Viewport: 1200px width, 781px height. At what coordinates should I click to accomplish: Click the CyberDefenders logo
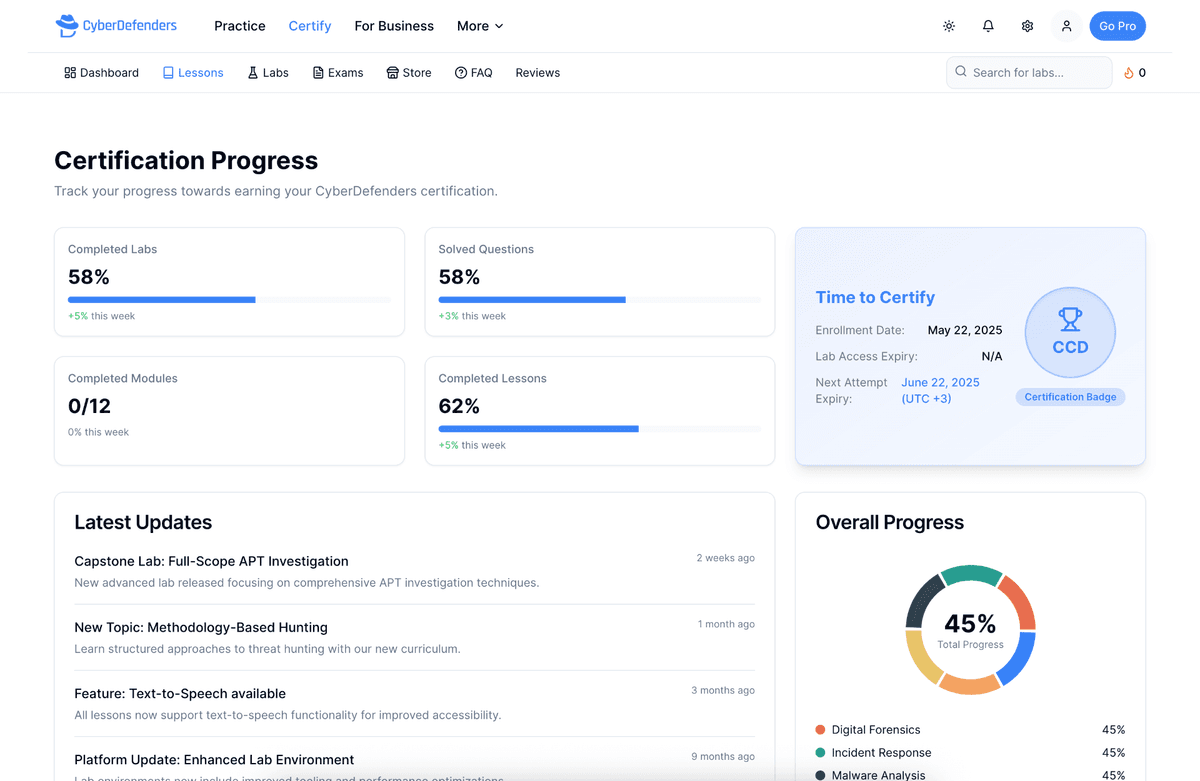point(116,26)
